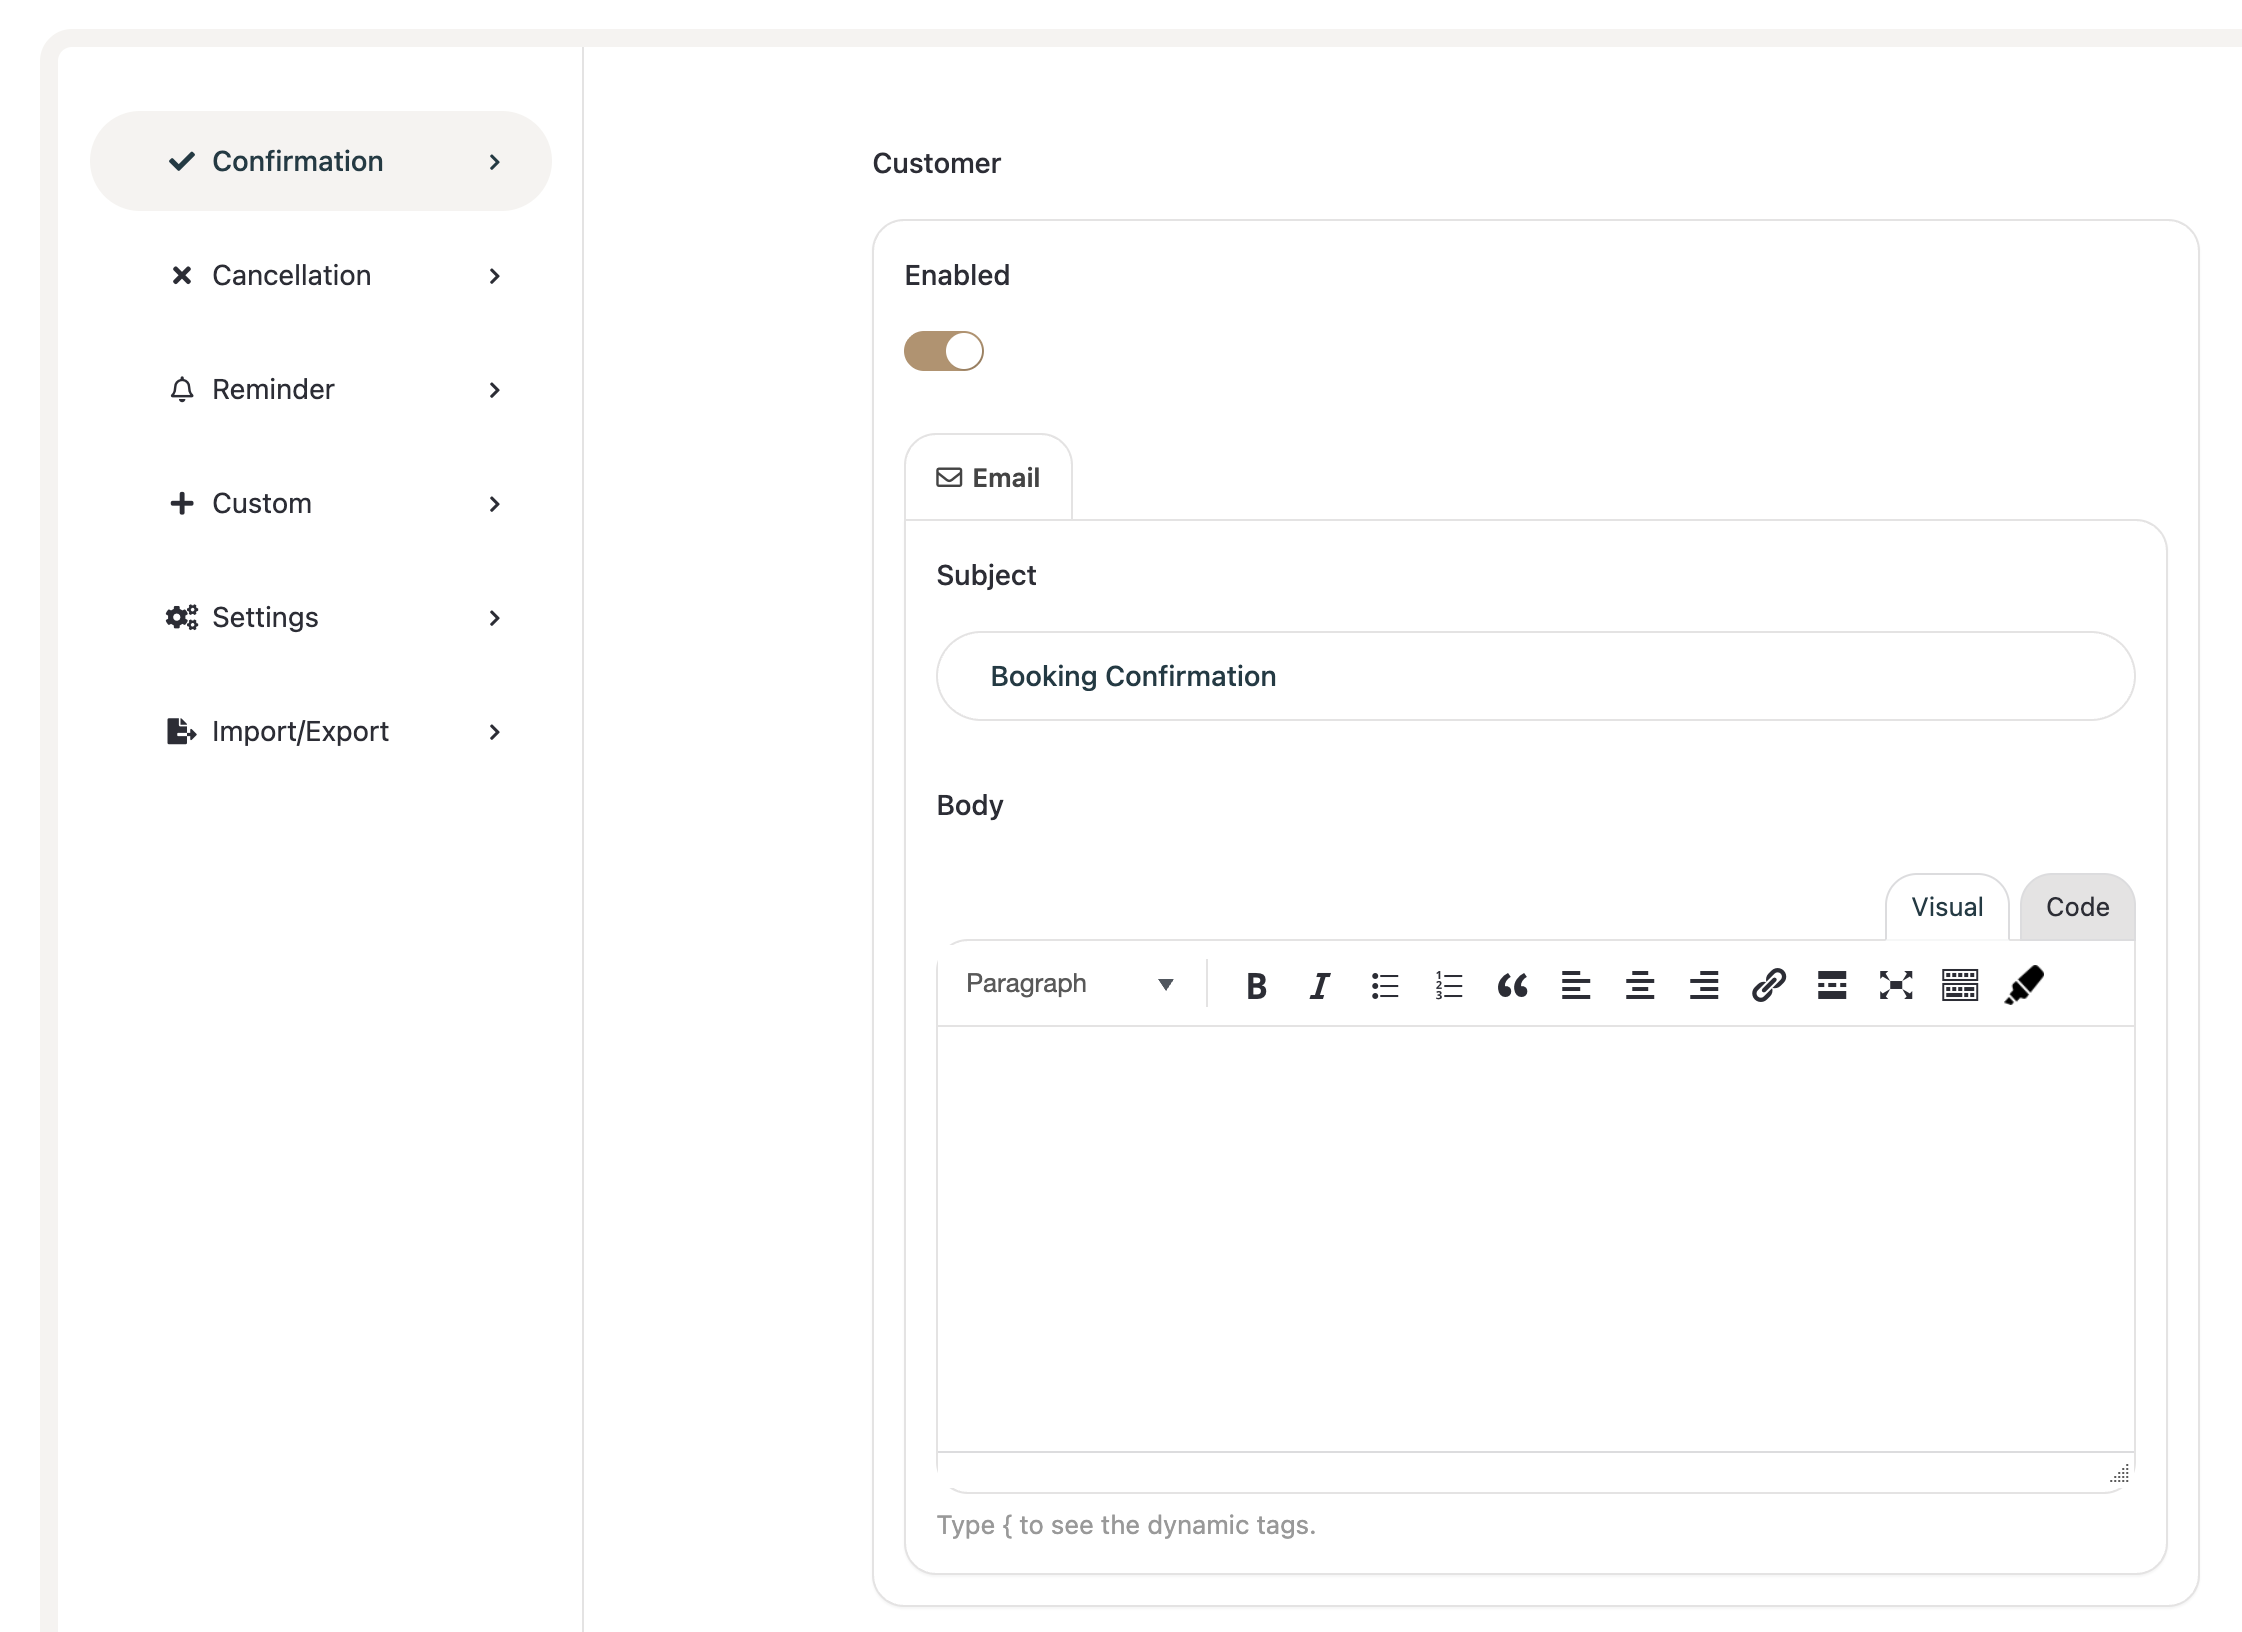This screenshot has height=1632, width=2242.
Task: Open the Import/Export section
Action: (300, 732)
